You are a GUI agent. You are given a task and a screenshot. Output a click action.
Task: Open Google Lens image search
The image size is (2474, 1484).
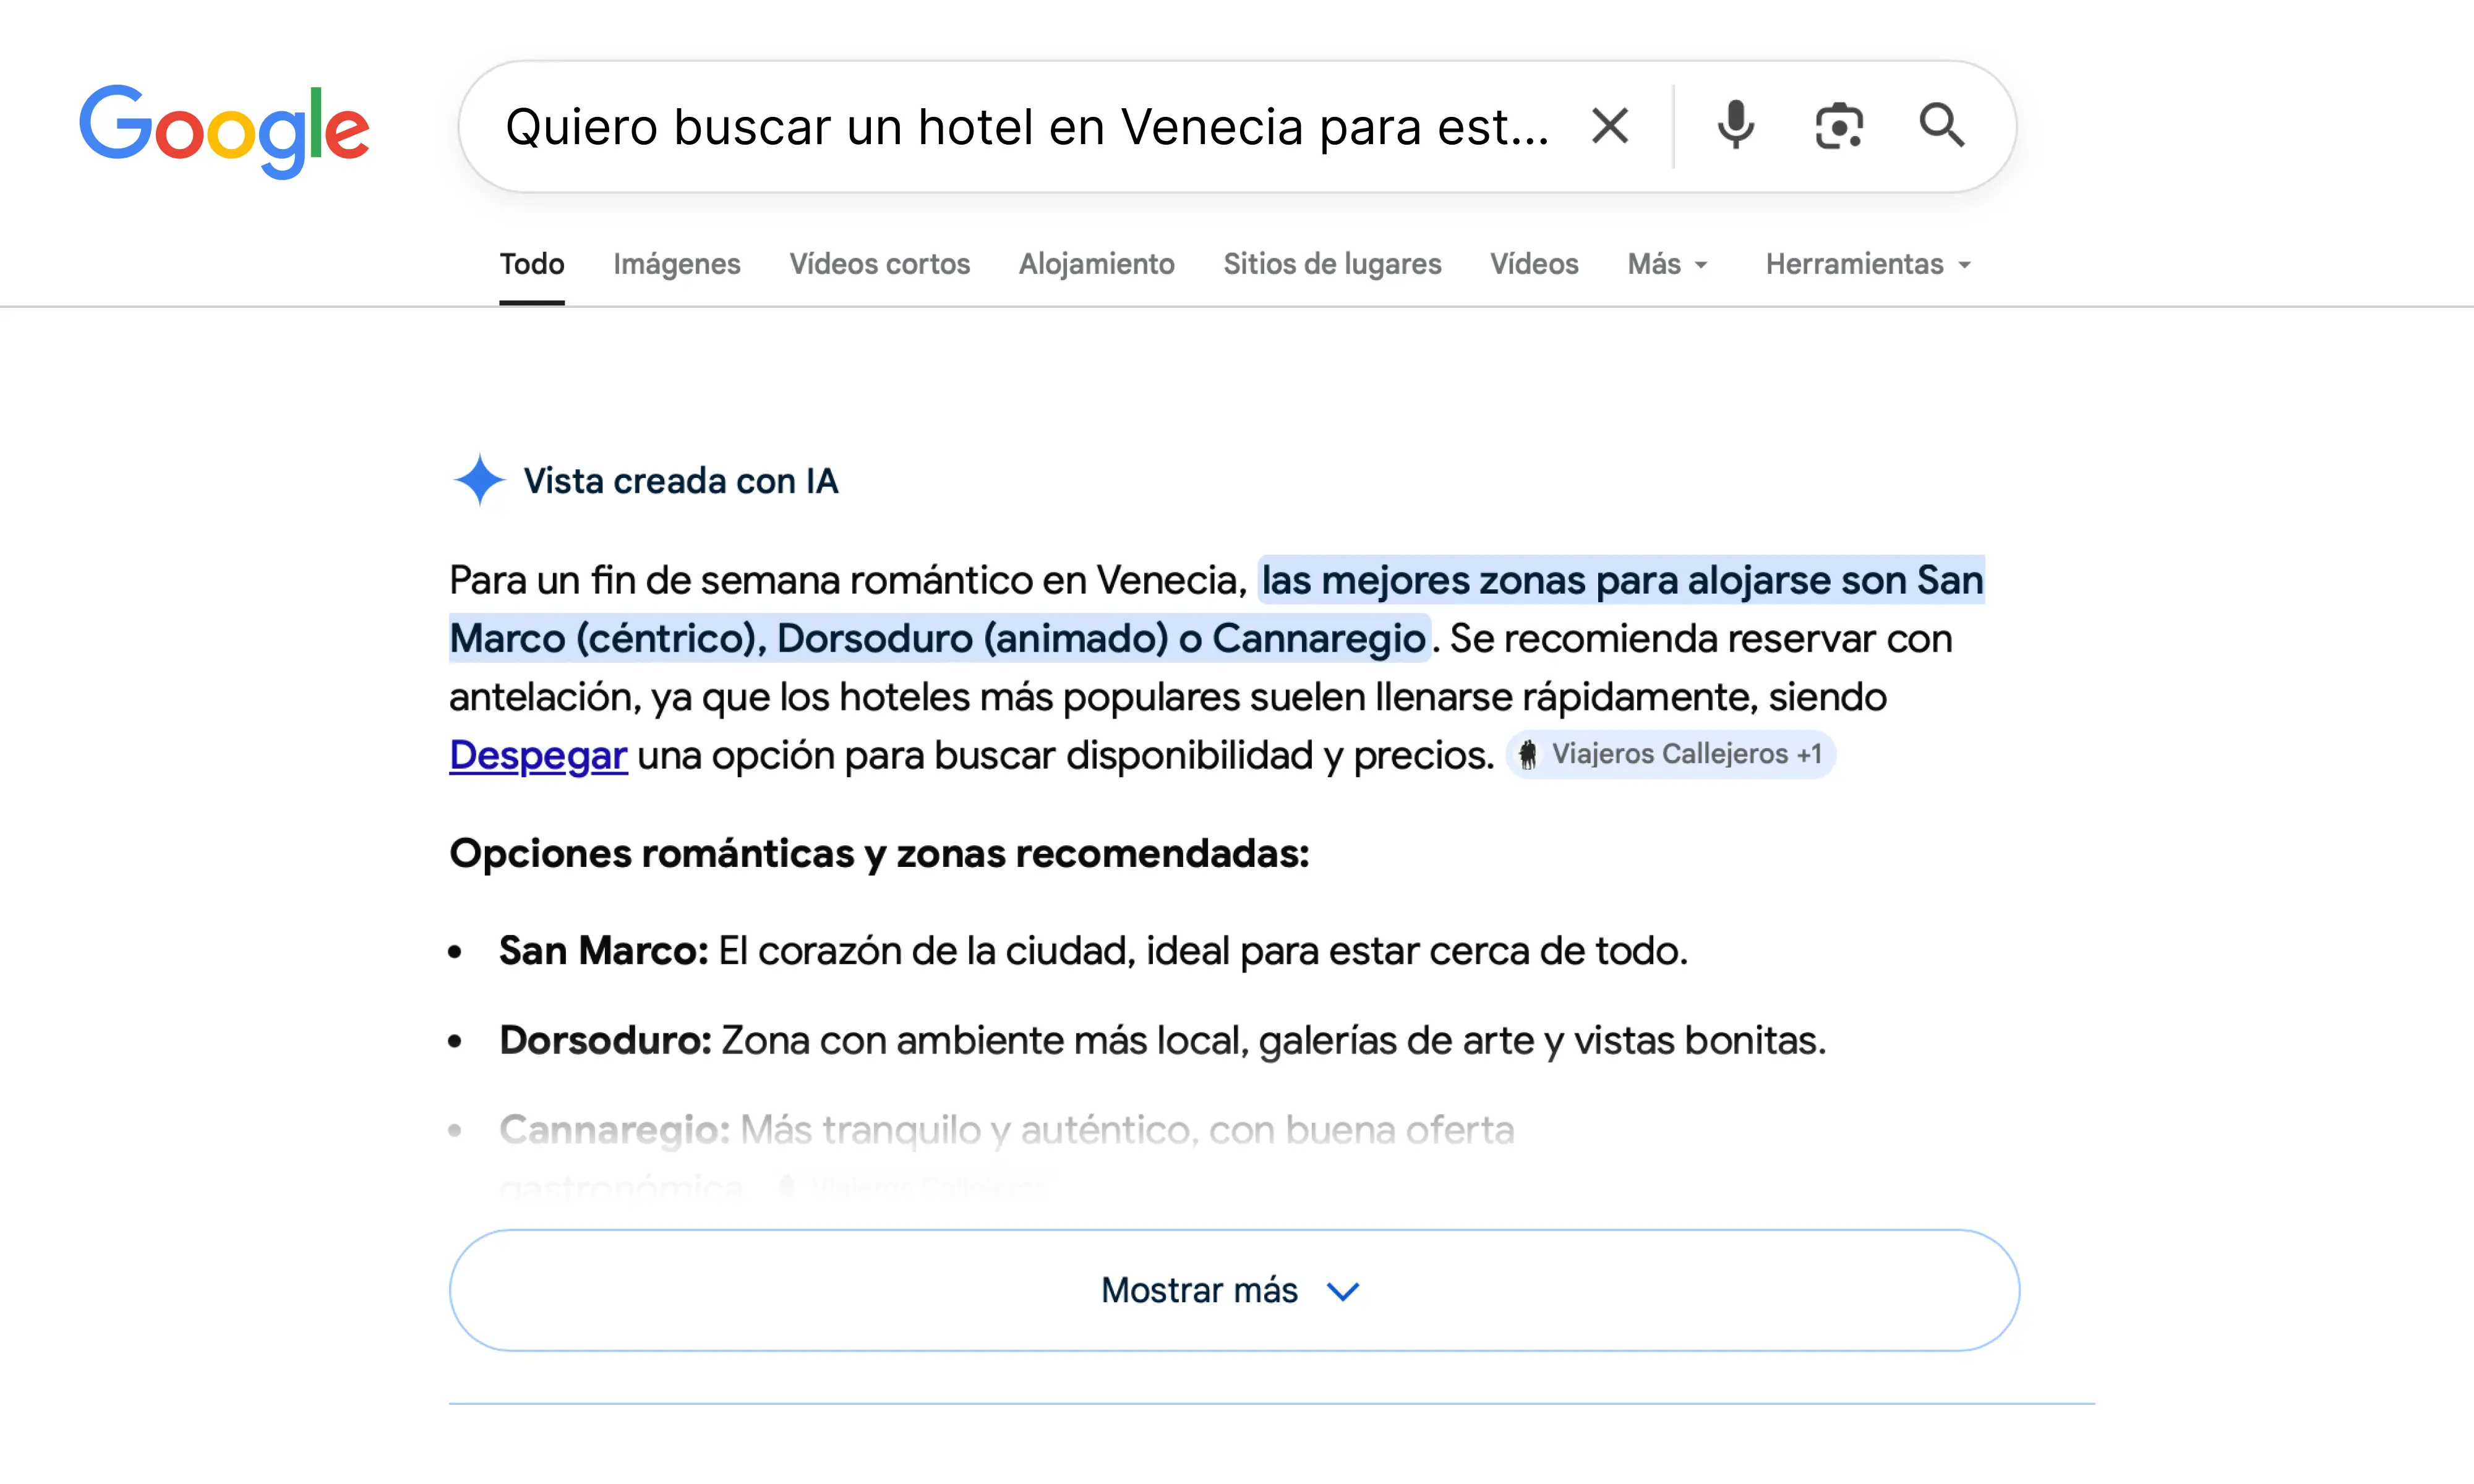1838,125
